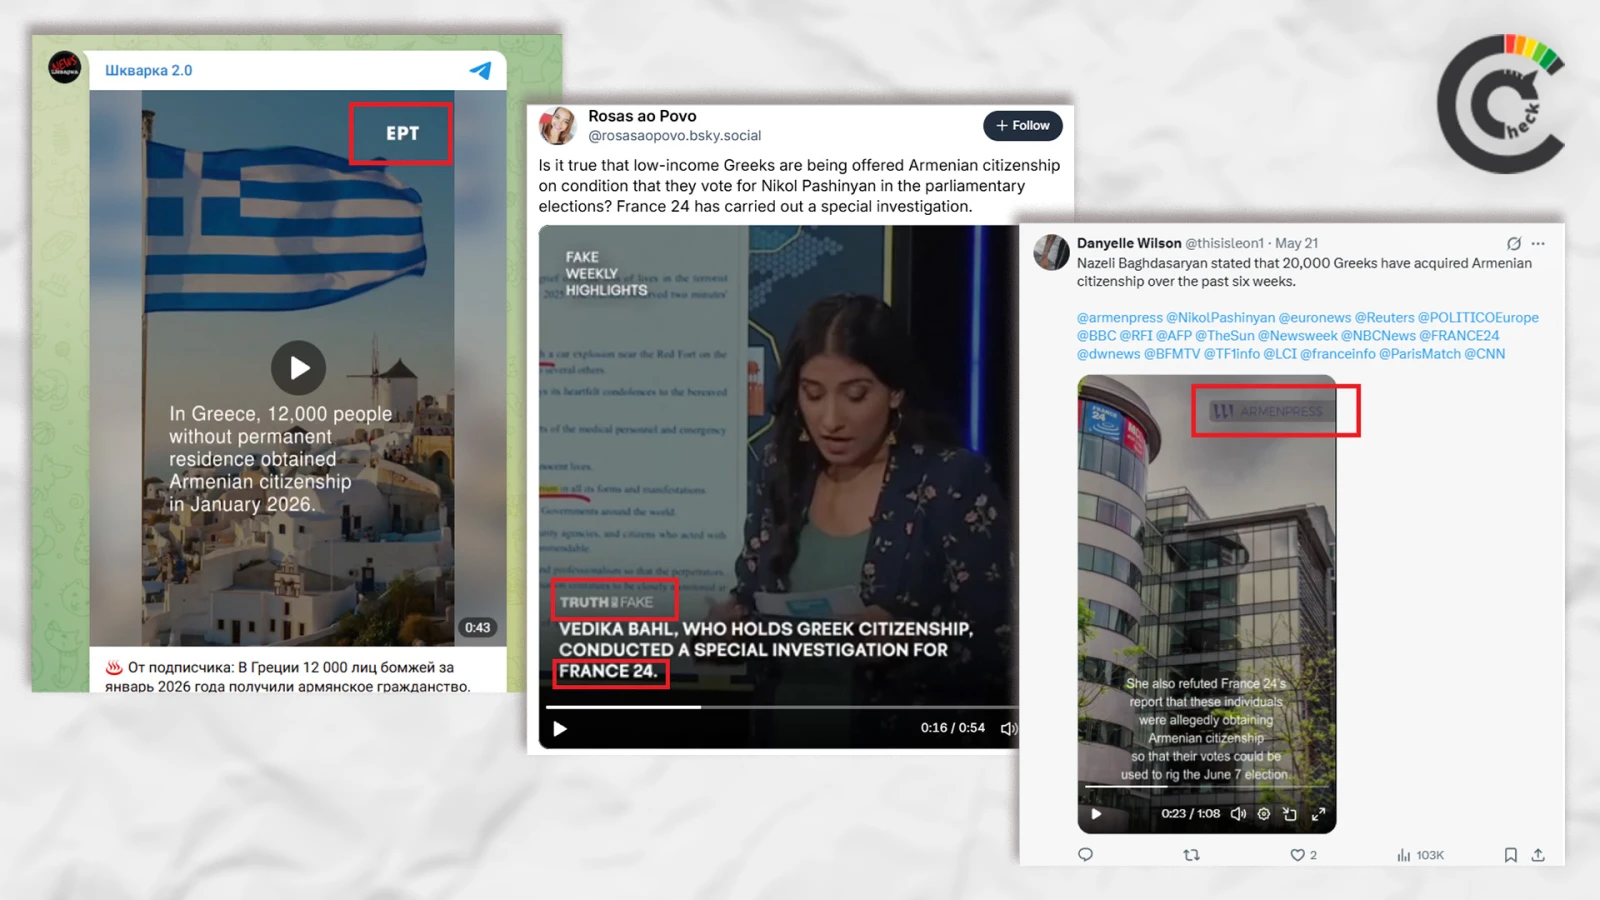This screenshot has width=1600, height=900.
Task: Click the tweet video picture-in-picture icon
Action: coord(1290,814)
